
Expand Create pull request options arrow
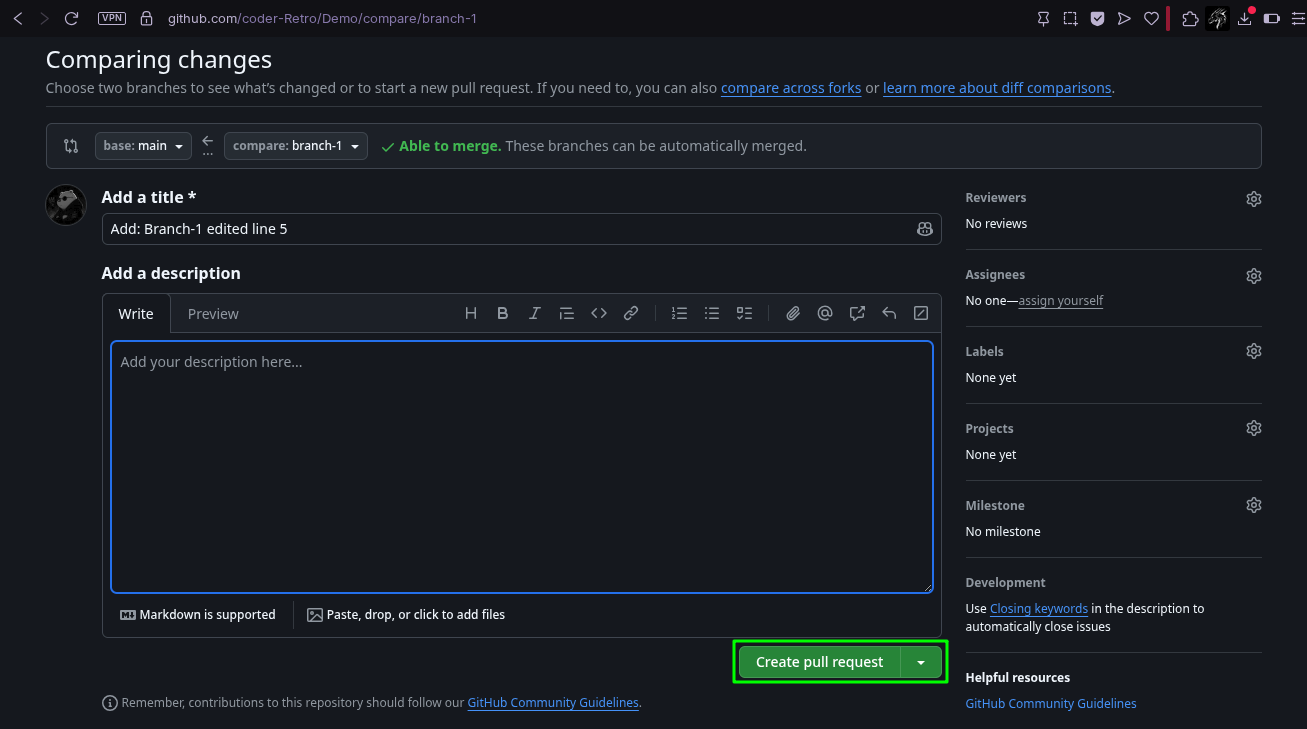click(921, 662)
